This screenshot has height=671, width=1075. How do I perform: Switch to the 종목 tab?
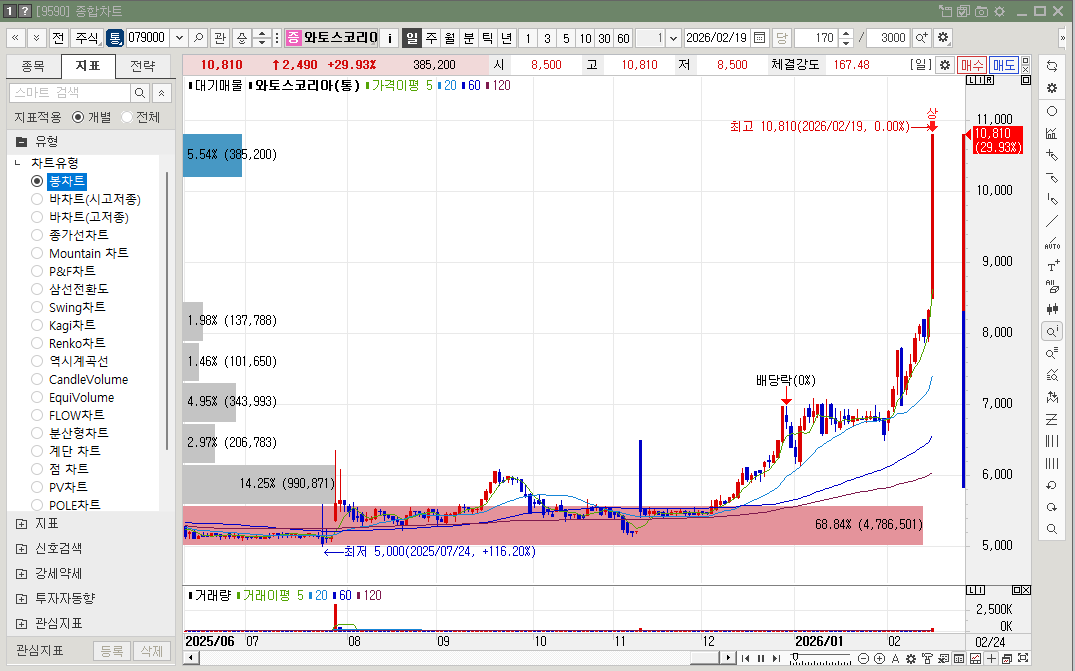click(33, 66)
